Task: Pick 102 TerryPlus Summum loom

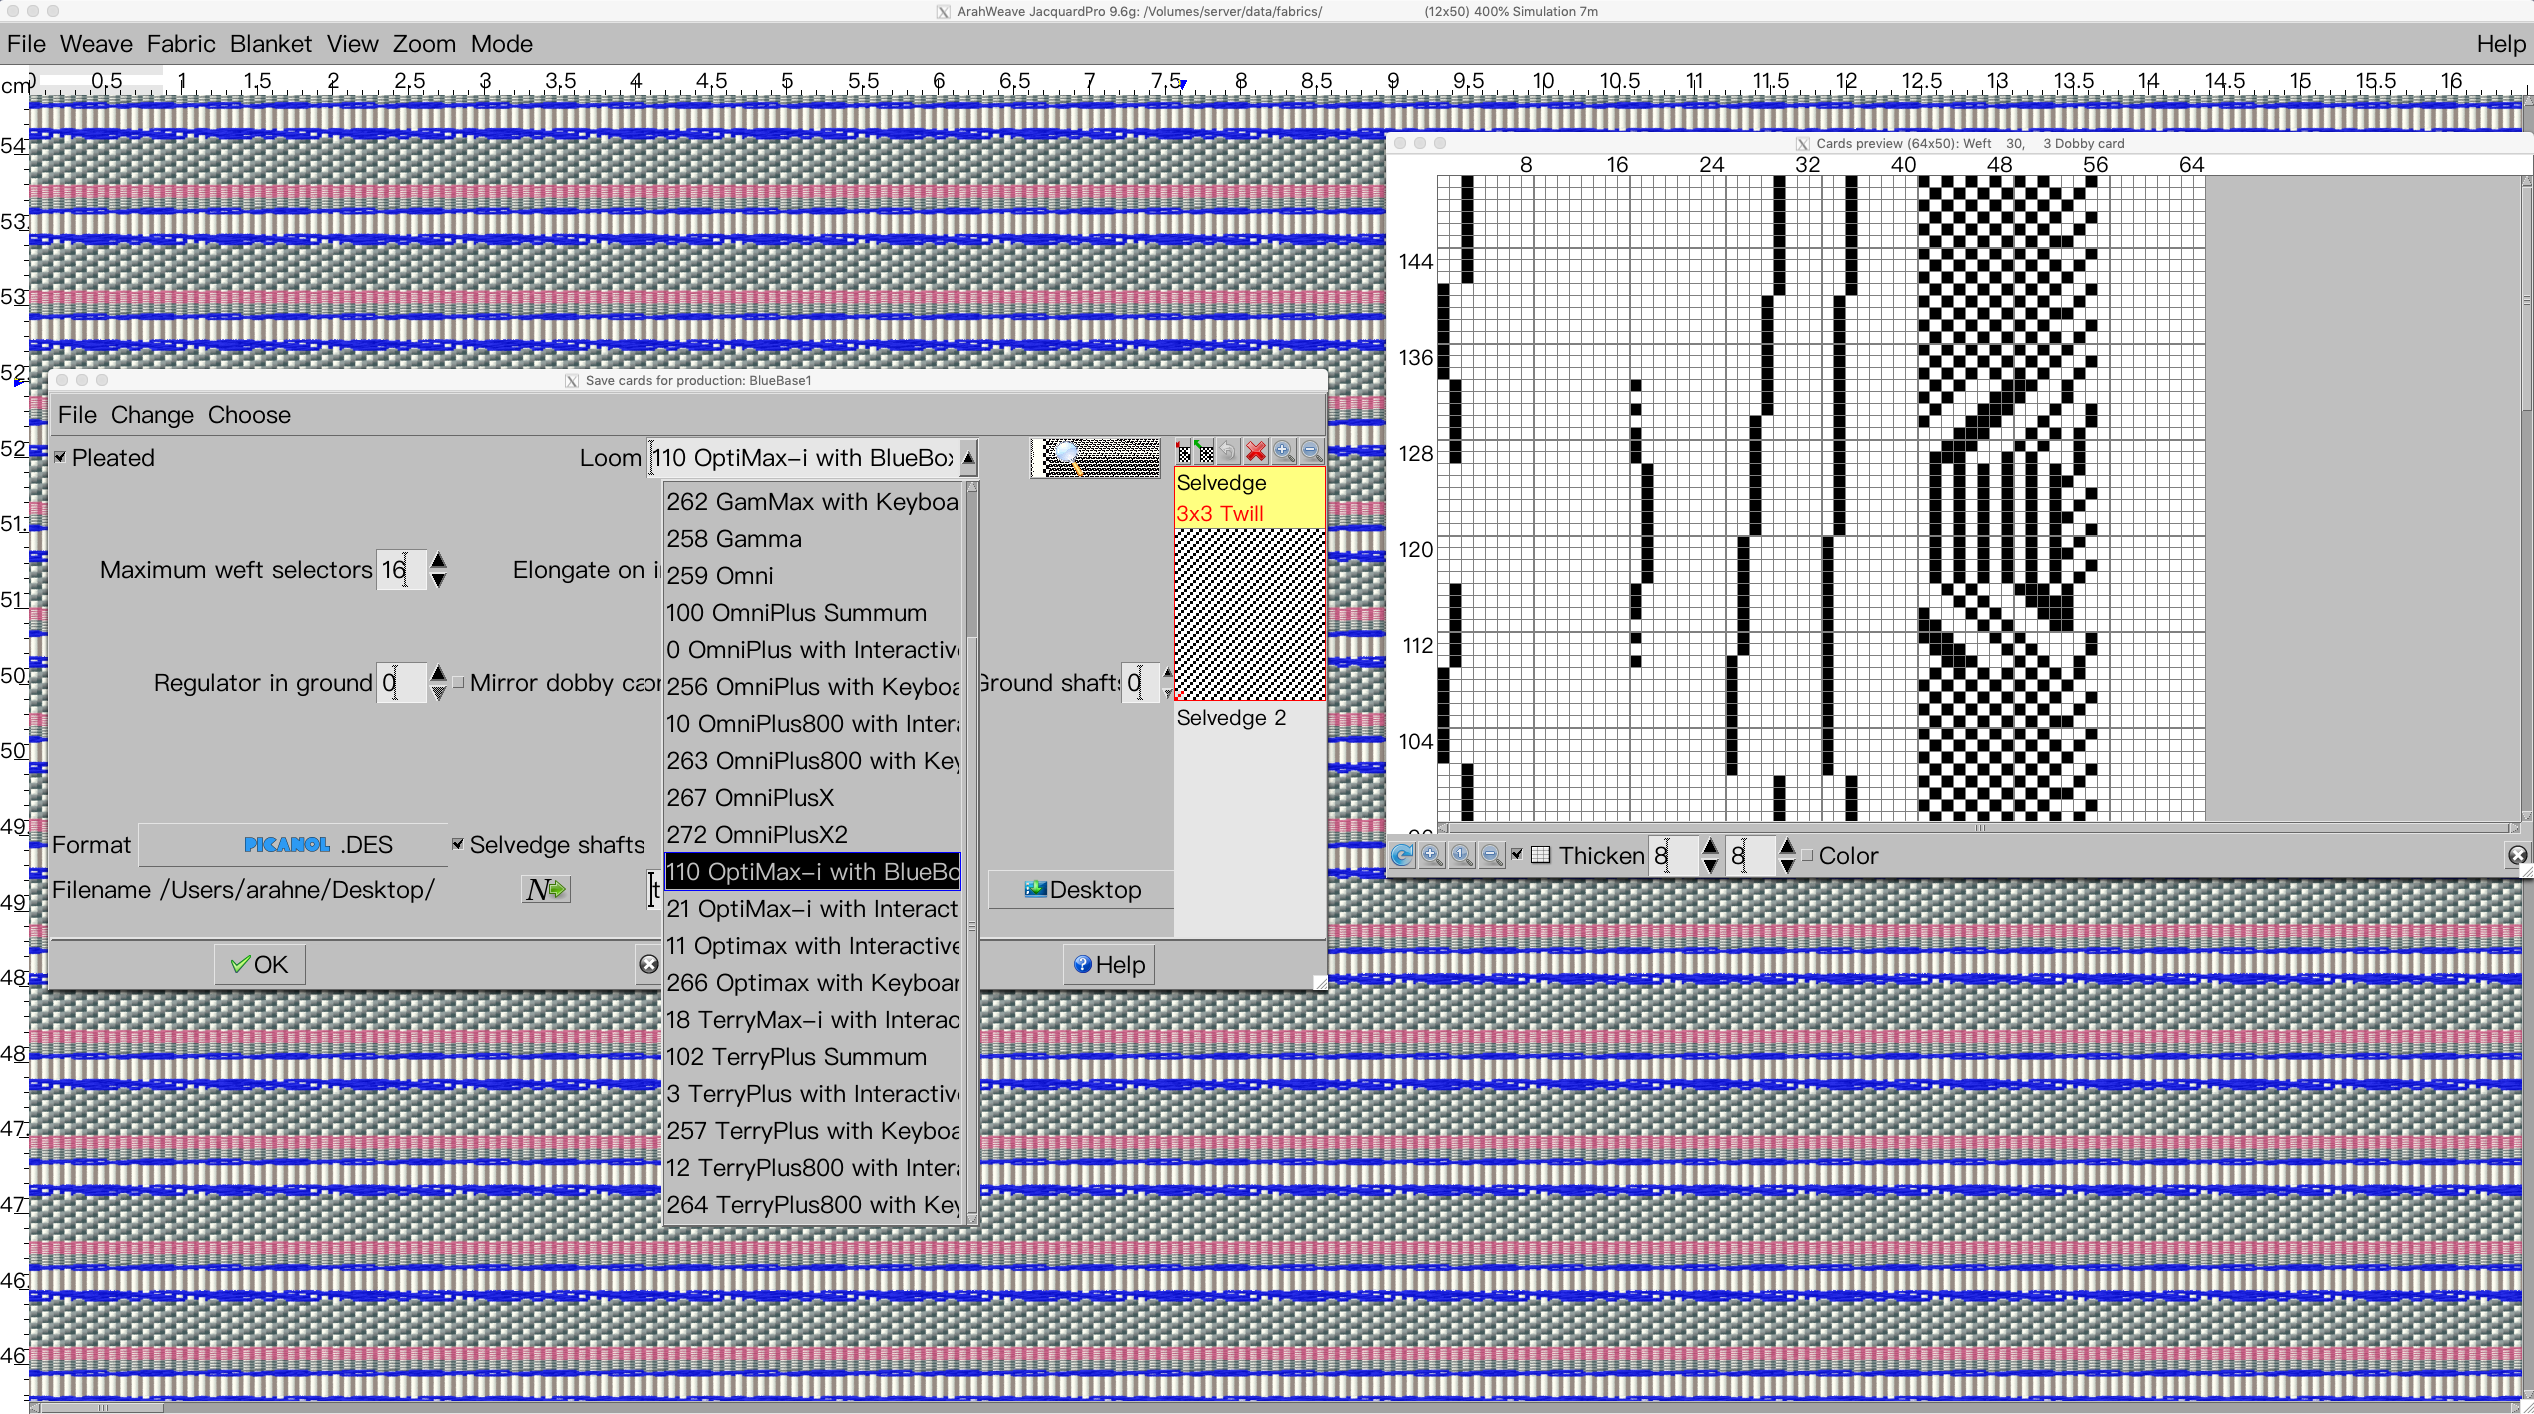Action: [812, 1056]
